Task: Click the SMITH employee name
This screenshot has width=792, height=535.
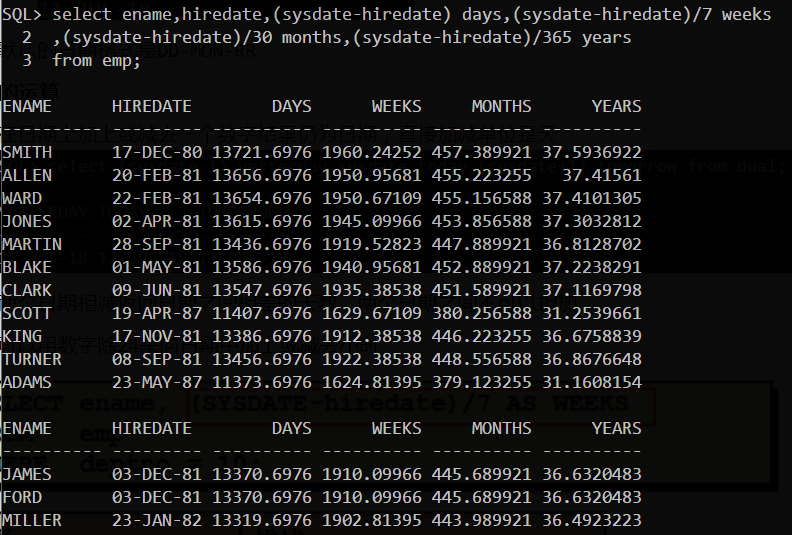Action: [27, 152]
